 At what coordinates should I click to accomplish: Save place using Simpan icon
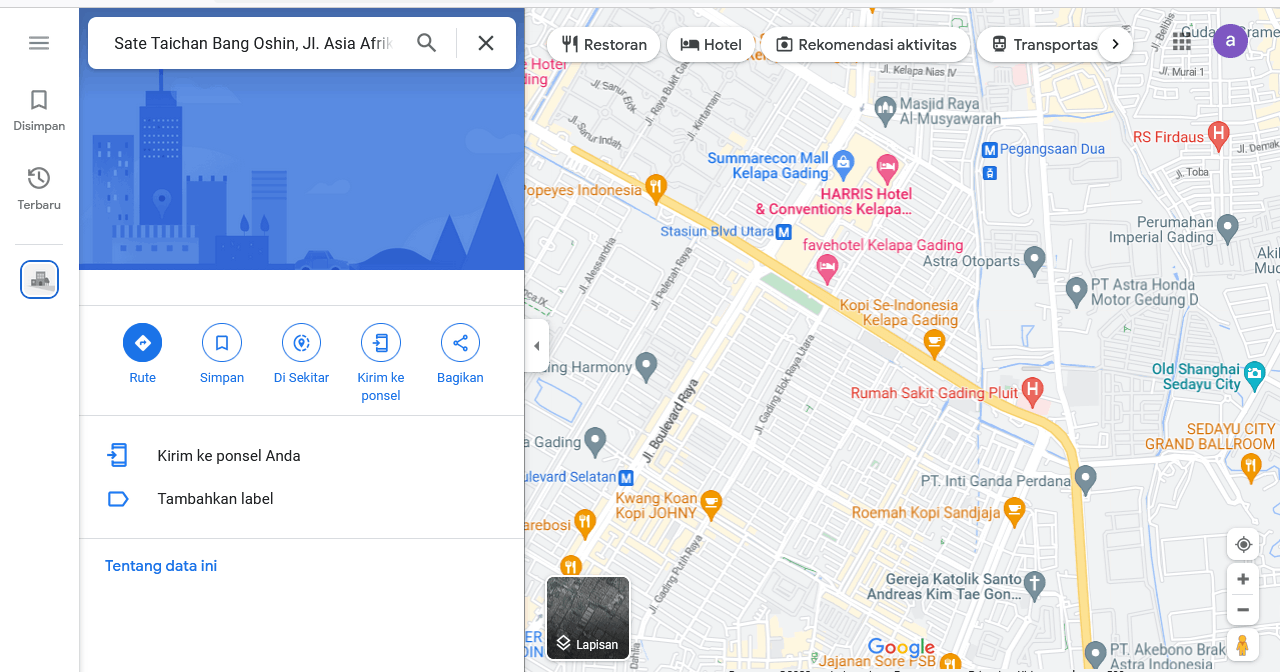[222, 343]
